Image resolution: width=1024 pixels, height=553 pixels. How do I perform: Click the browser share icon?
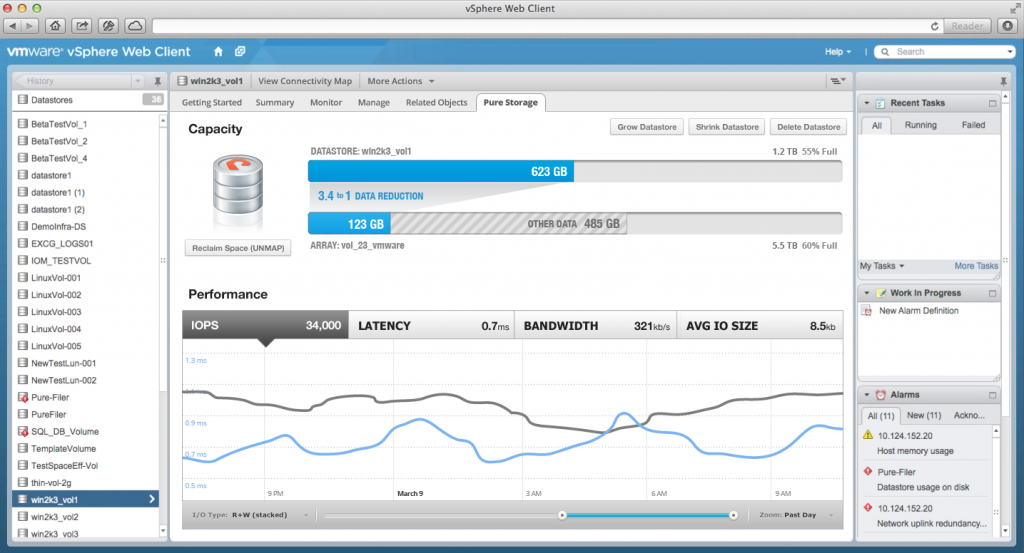click(82, 26)
